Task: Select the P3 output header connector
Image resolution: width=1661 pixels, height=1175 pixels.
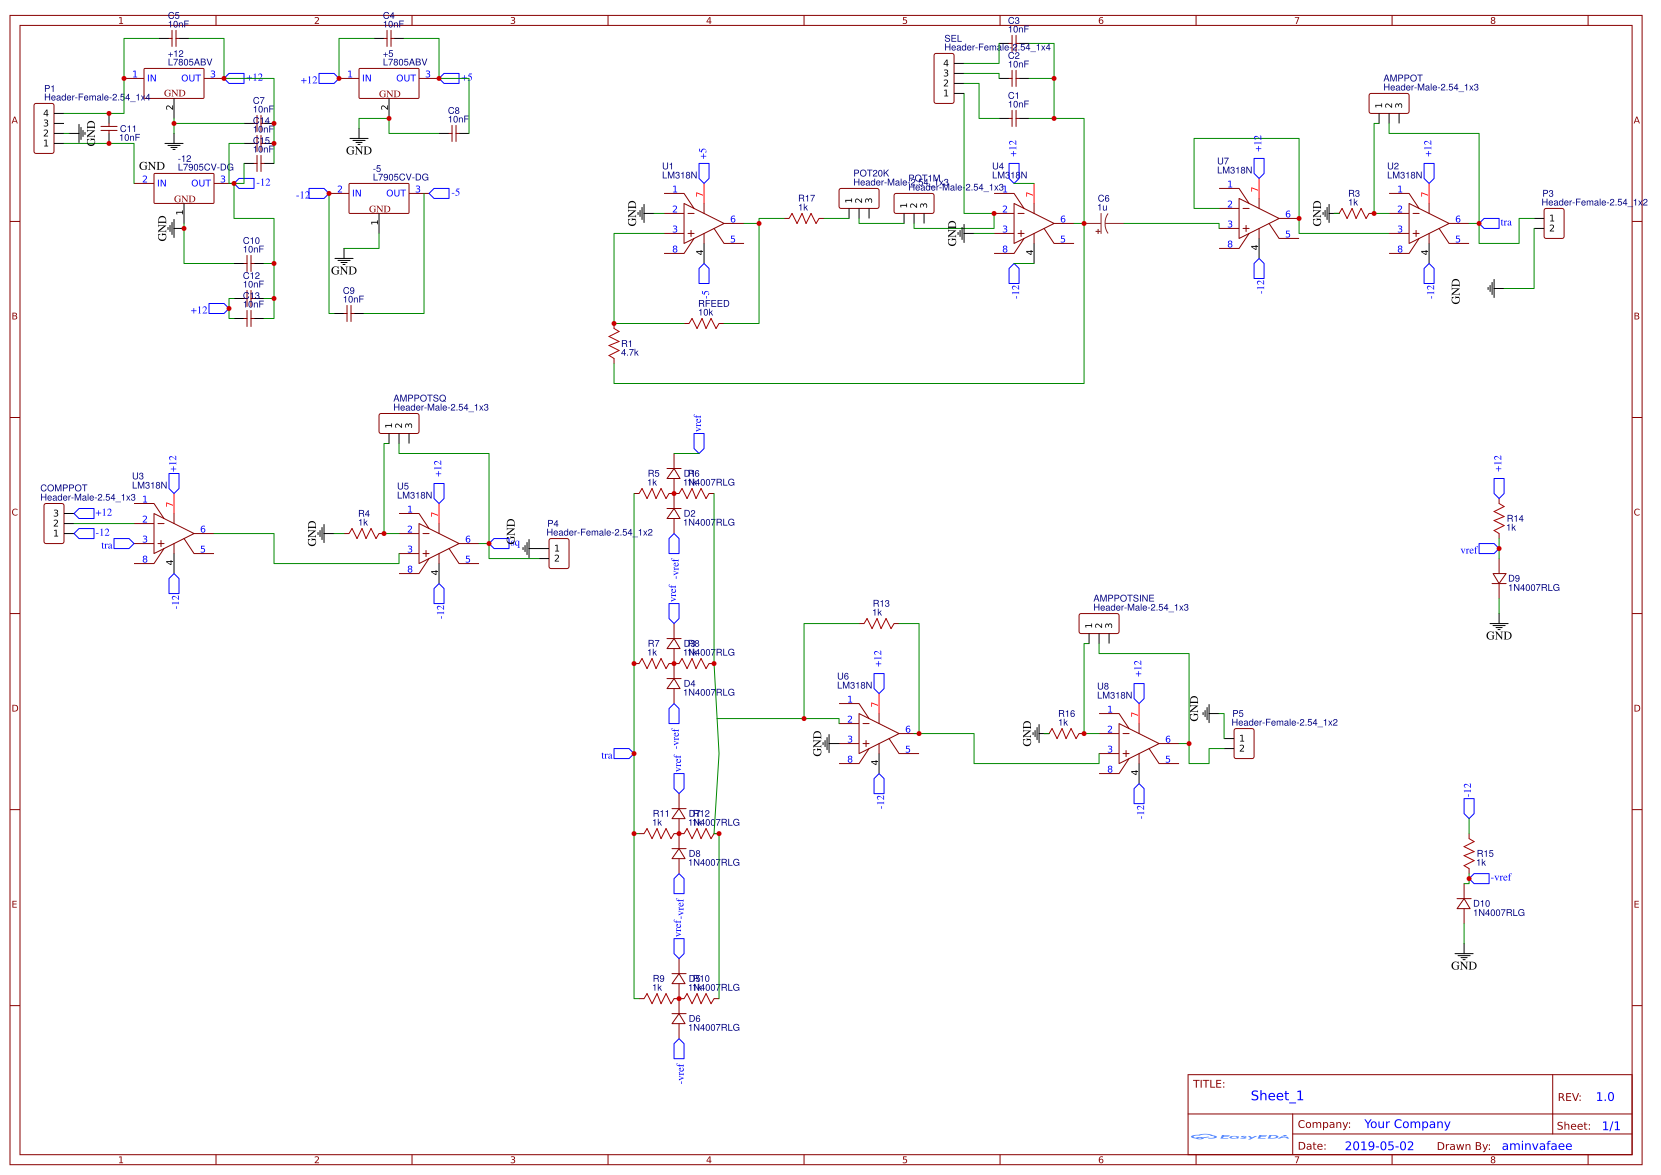Action: coord(1553,224)
